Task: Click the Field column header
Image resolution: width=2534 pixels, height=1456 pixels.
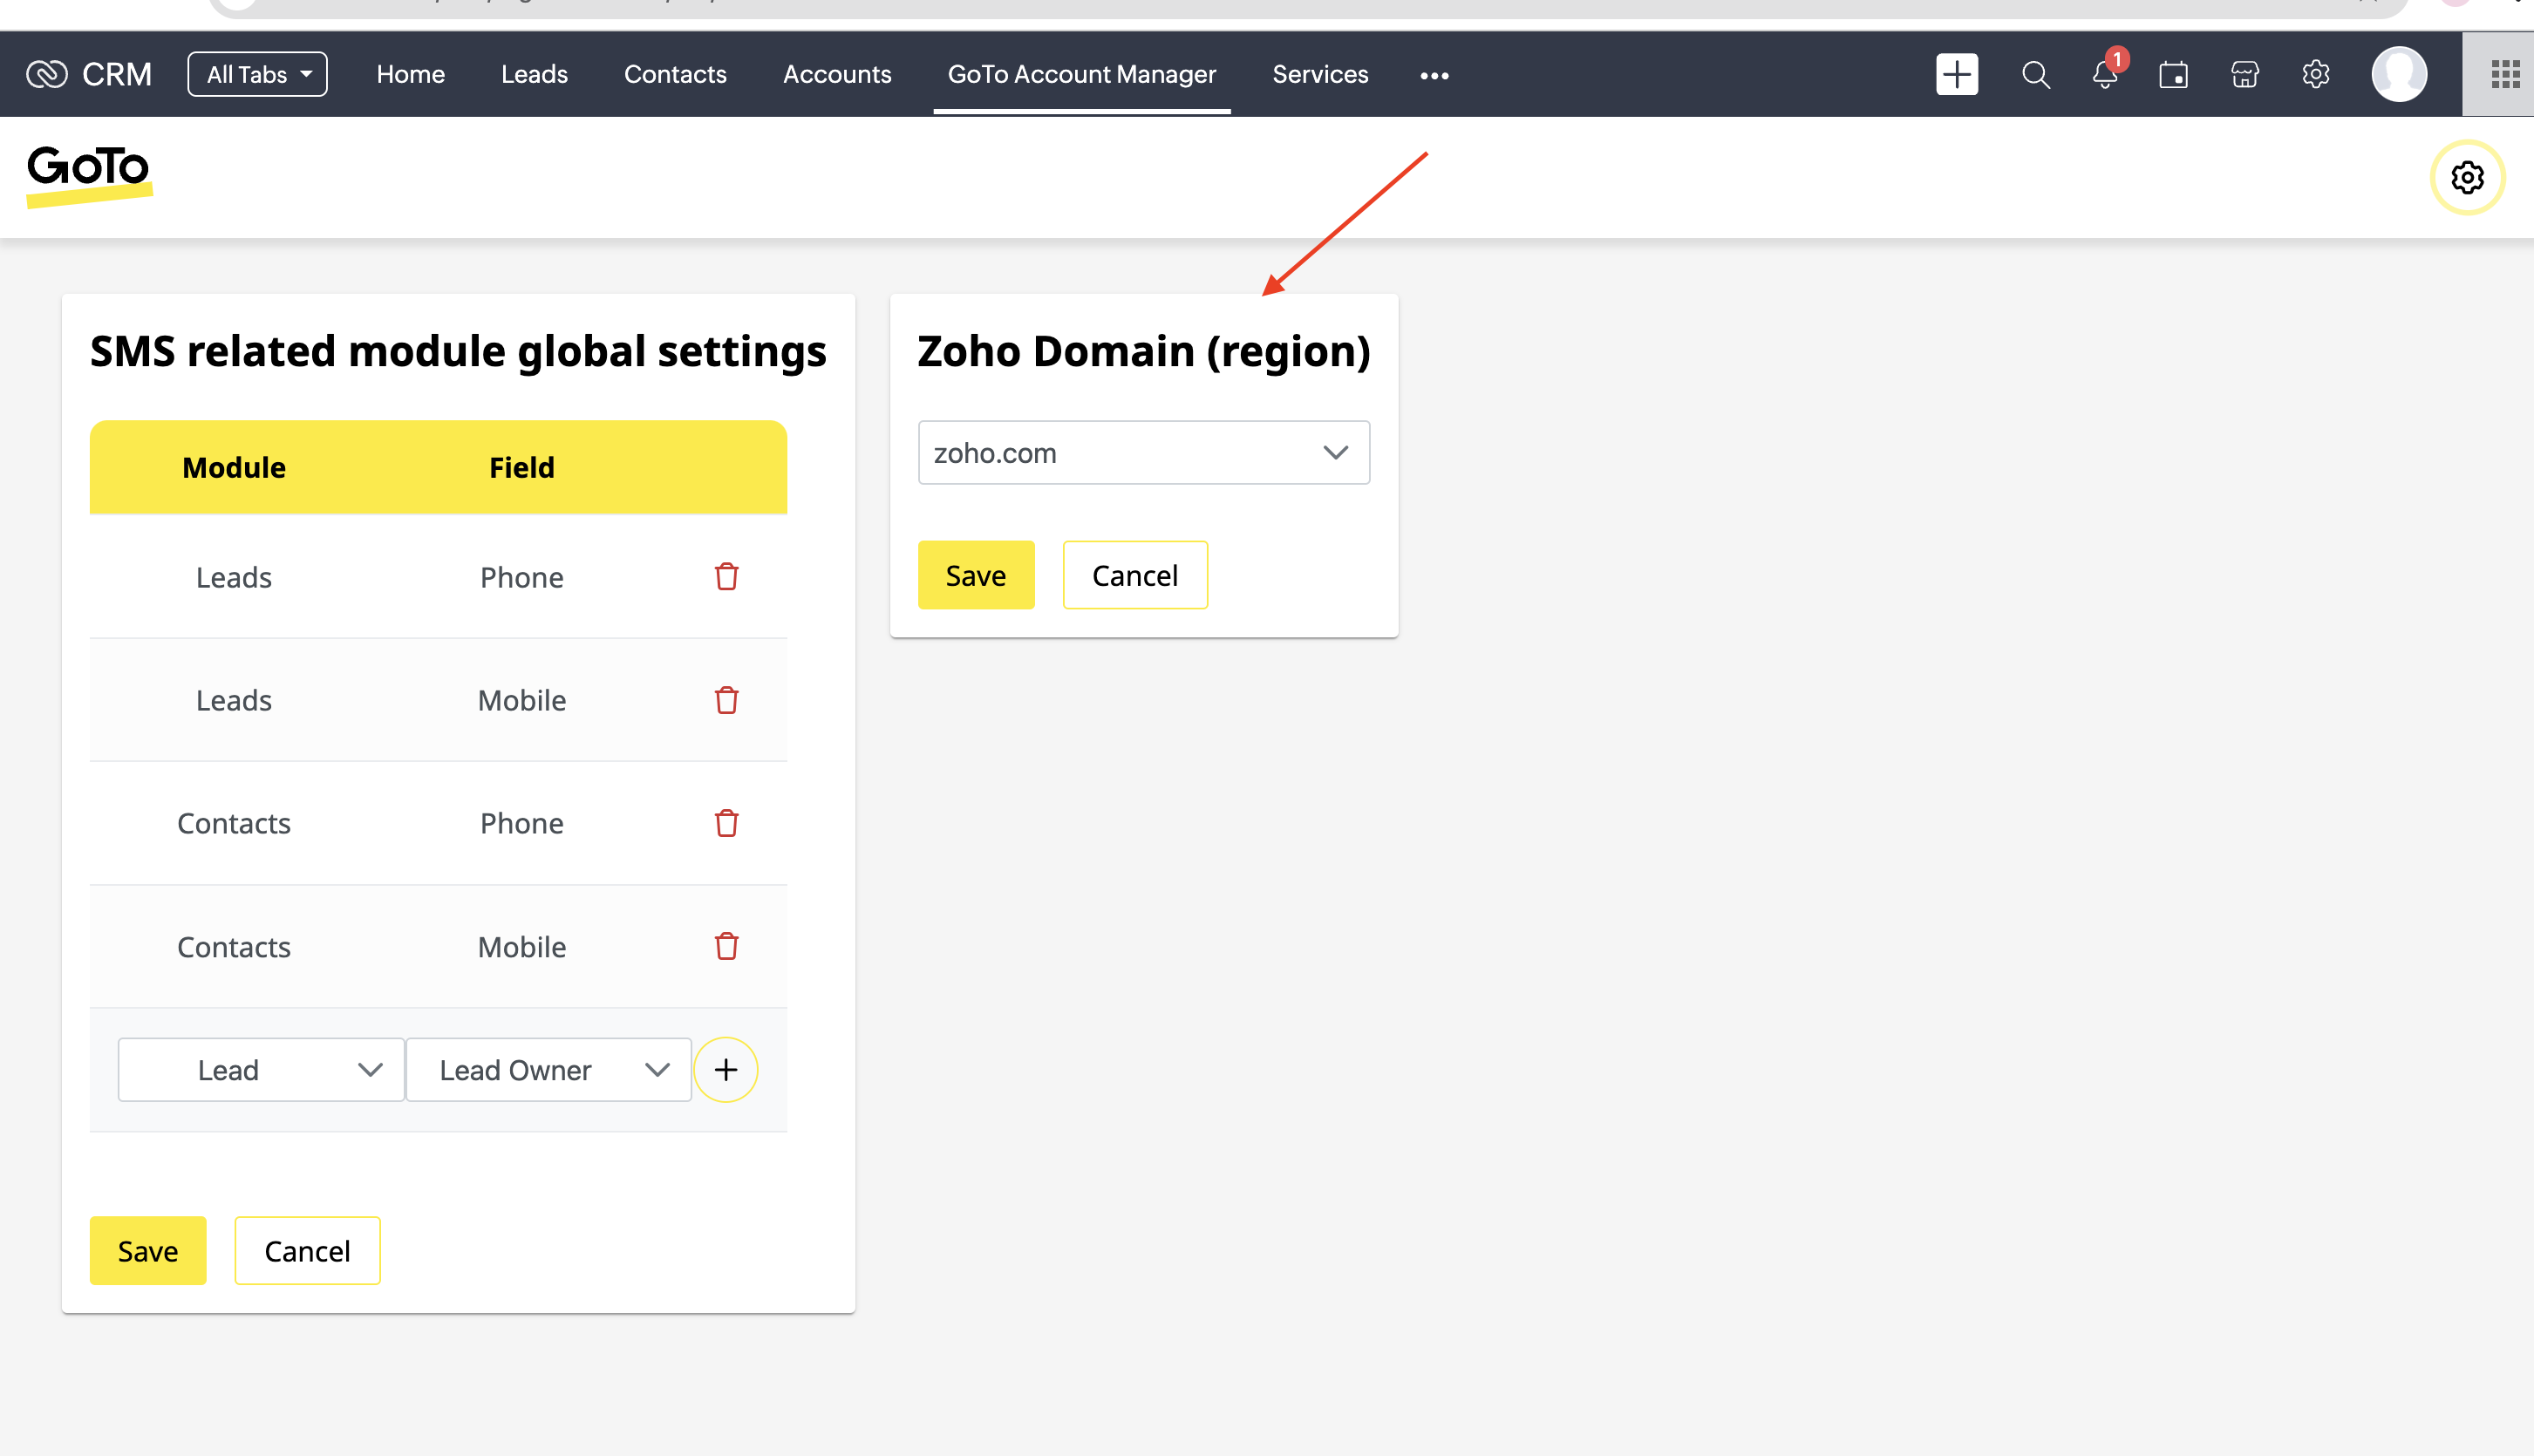Action: 521,467
